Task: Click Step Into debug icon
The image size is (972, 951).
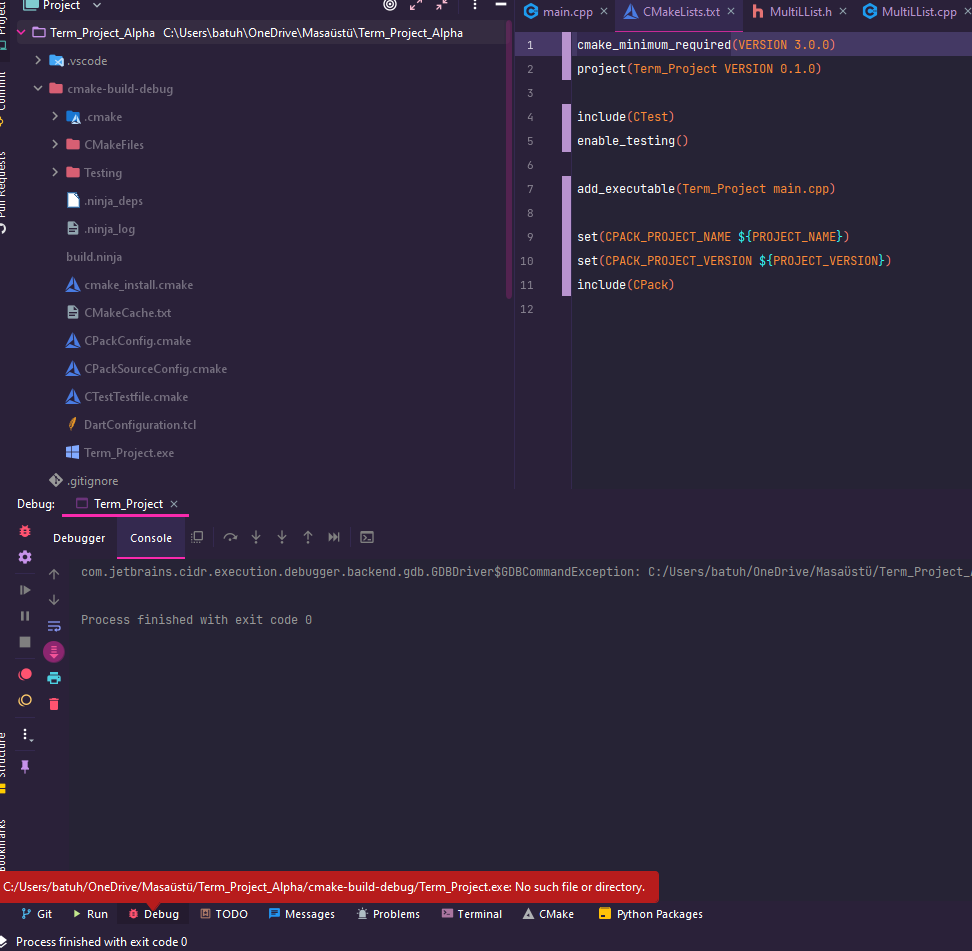Action: [256, 537]
